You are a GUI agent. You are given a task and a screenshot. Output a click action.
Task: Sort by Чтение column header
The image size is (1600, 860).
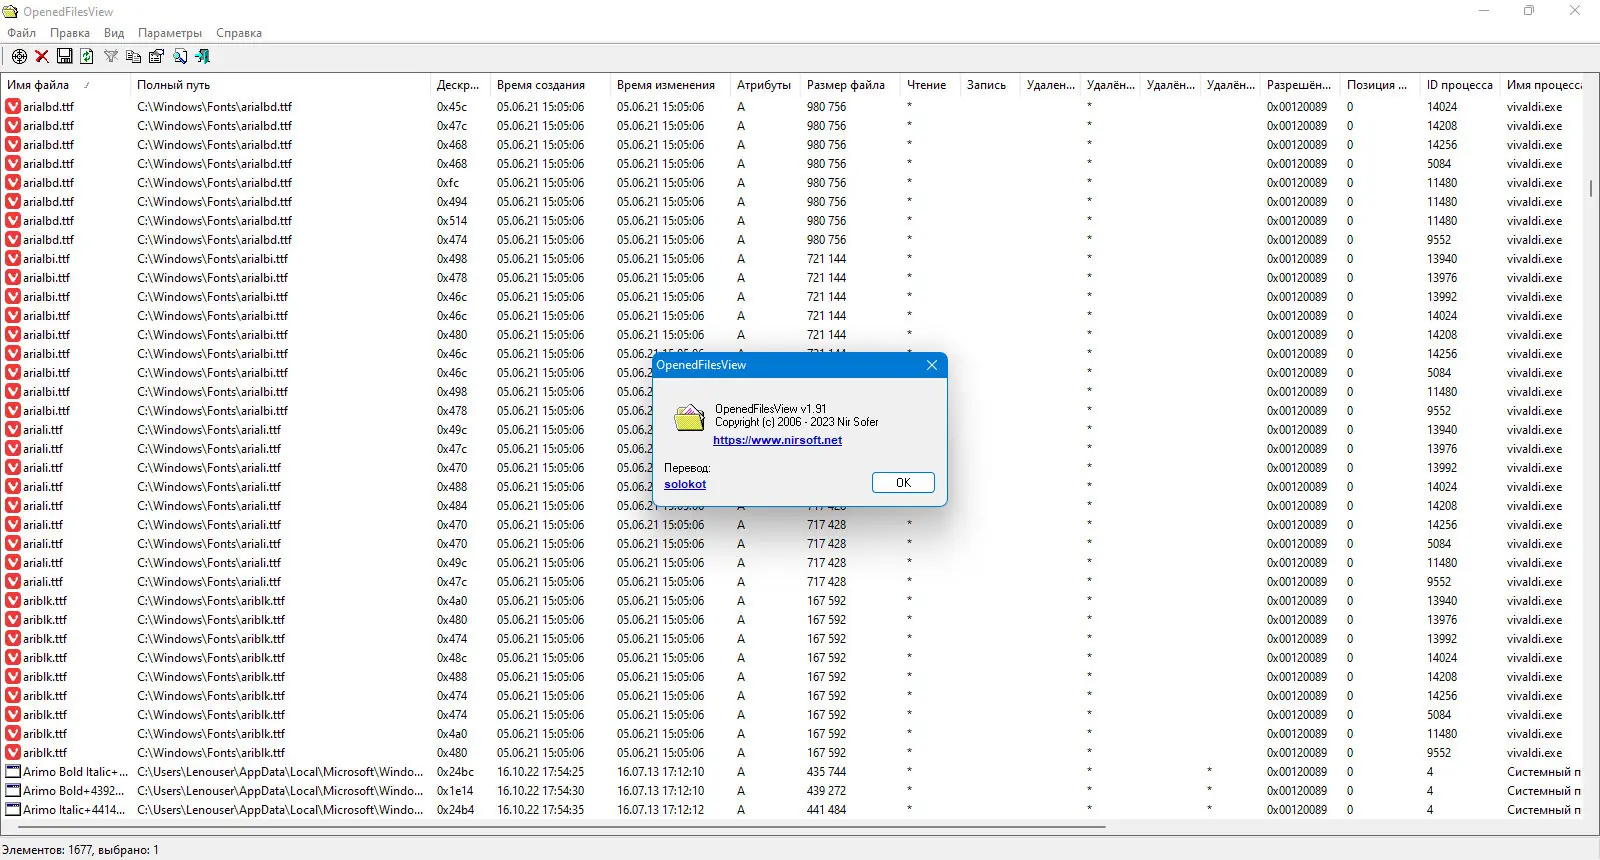tap(930, 85)
